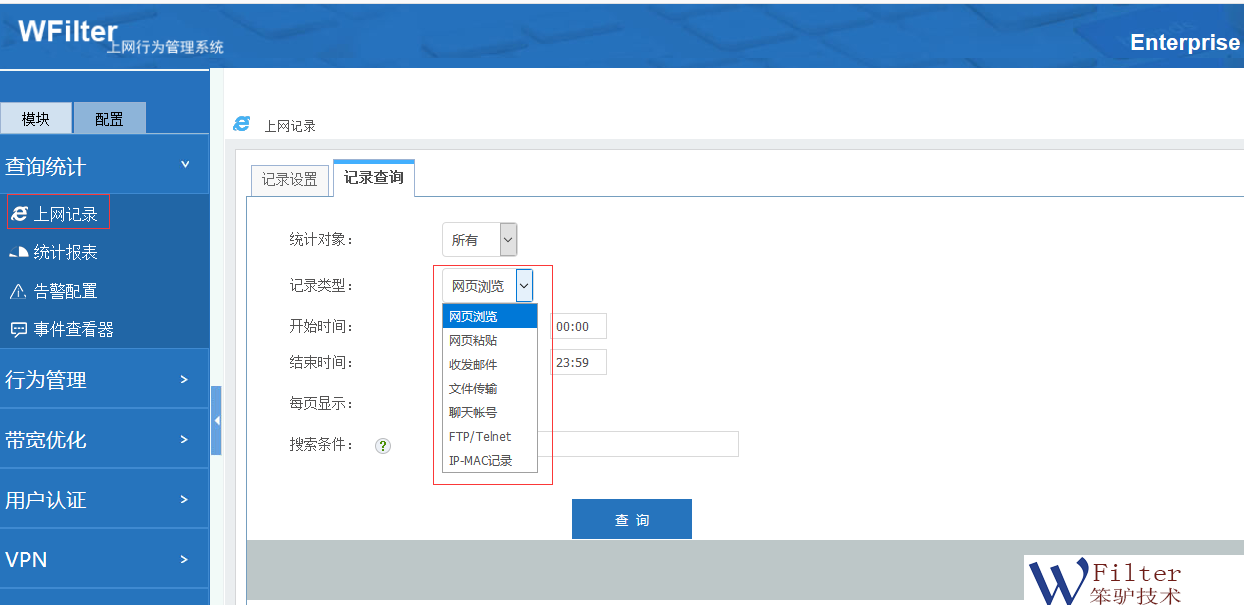Click the 开始时间 time field showing 00:00
The image size is (1244, 605).
click(x=580, y=327)
